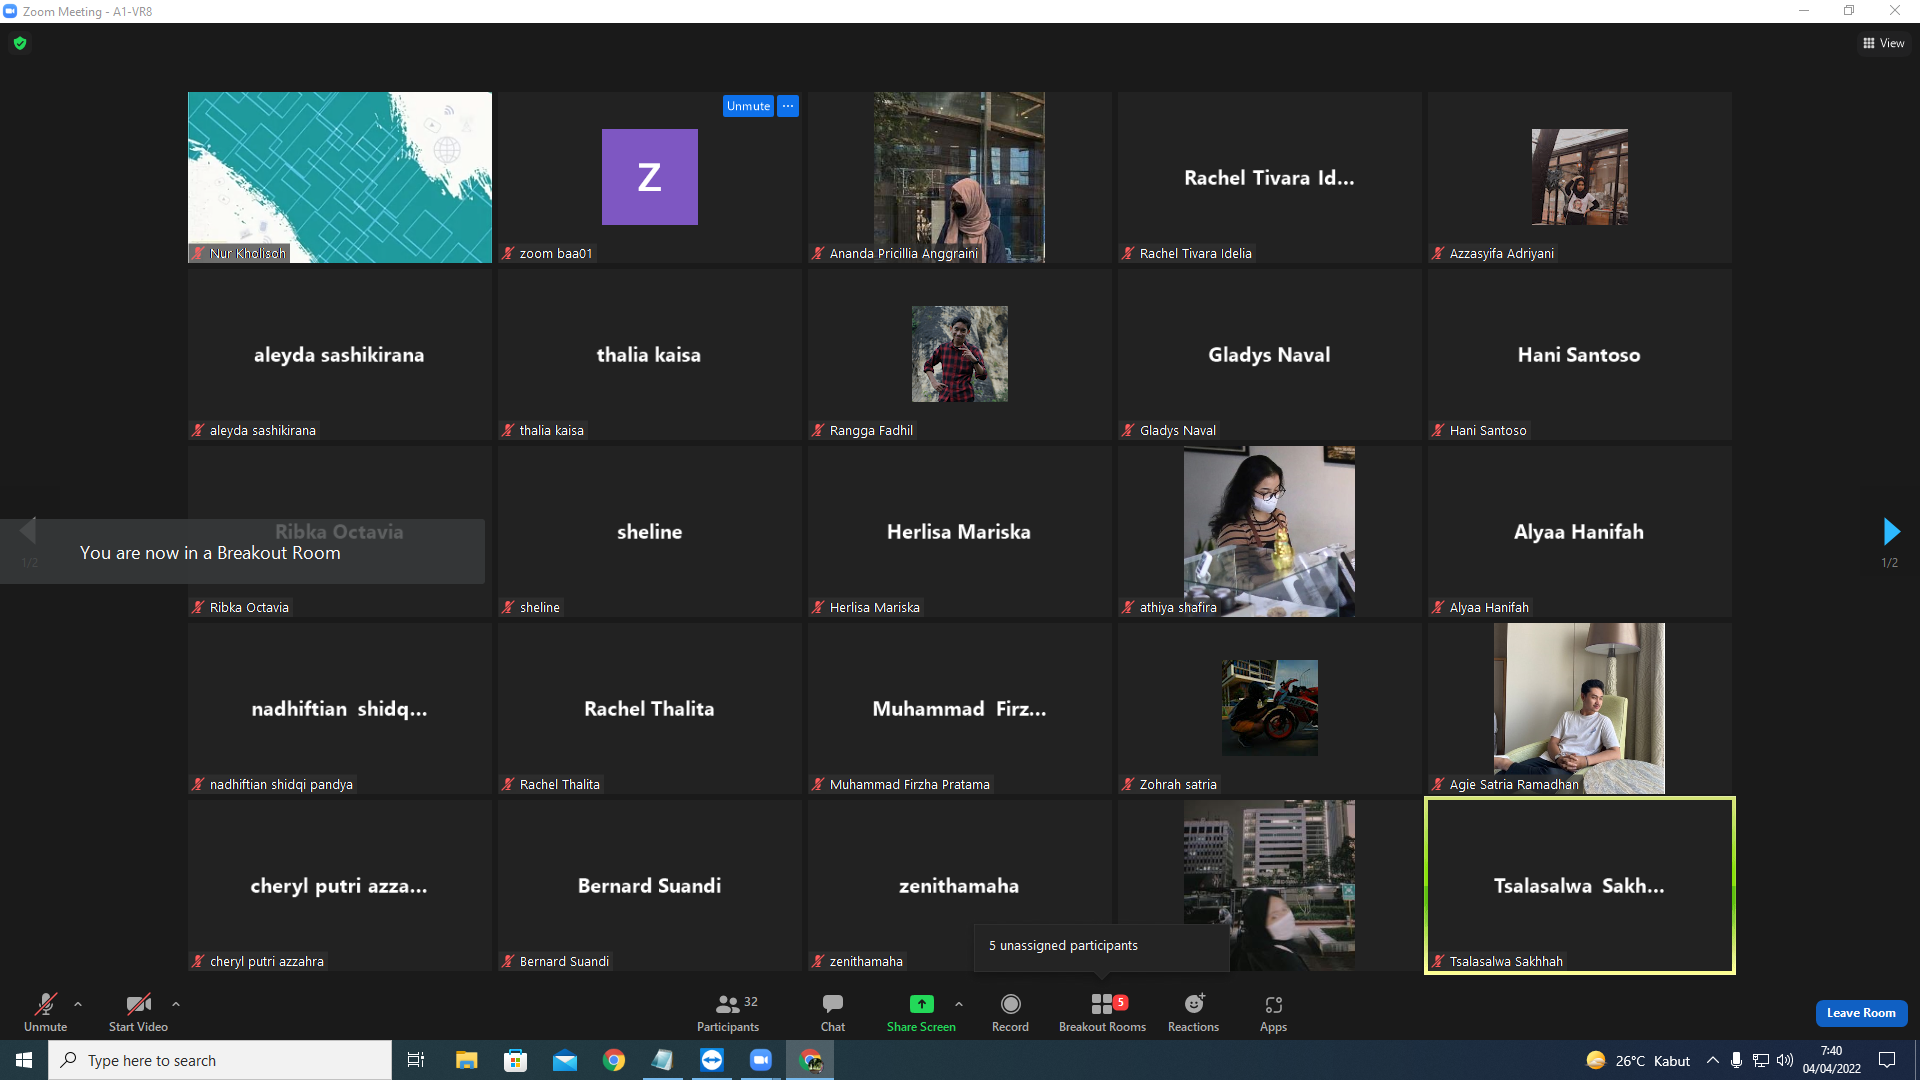Image resolution: width=1920 pixels, height=1080 pixels.
Task: Click the 'nadhiftian shidqi pandya' name label
Action: click(x=281, y=785)
